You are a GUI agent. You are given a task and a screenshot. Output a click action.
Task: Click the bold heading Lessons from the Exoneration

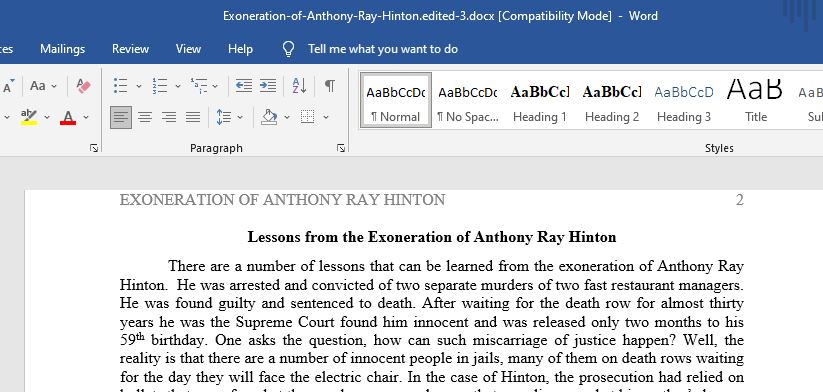pyautogui.click(x=431, y=237)
